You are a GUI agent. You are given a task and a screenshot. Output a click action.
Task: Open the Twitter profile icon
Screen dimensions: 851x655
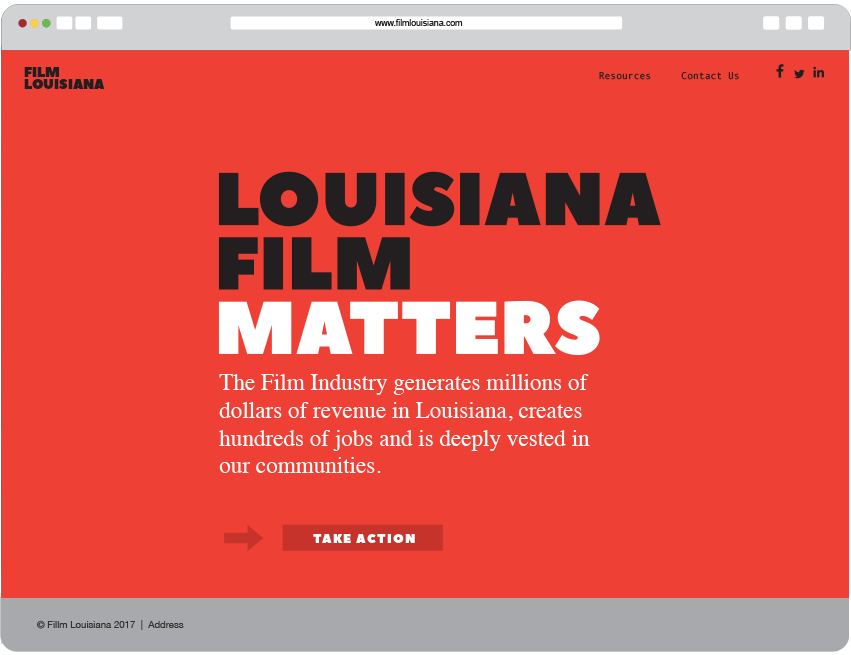[x=799, y=73]
